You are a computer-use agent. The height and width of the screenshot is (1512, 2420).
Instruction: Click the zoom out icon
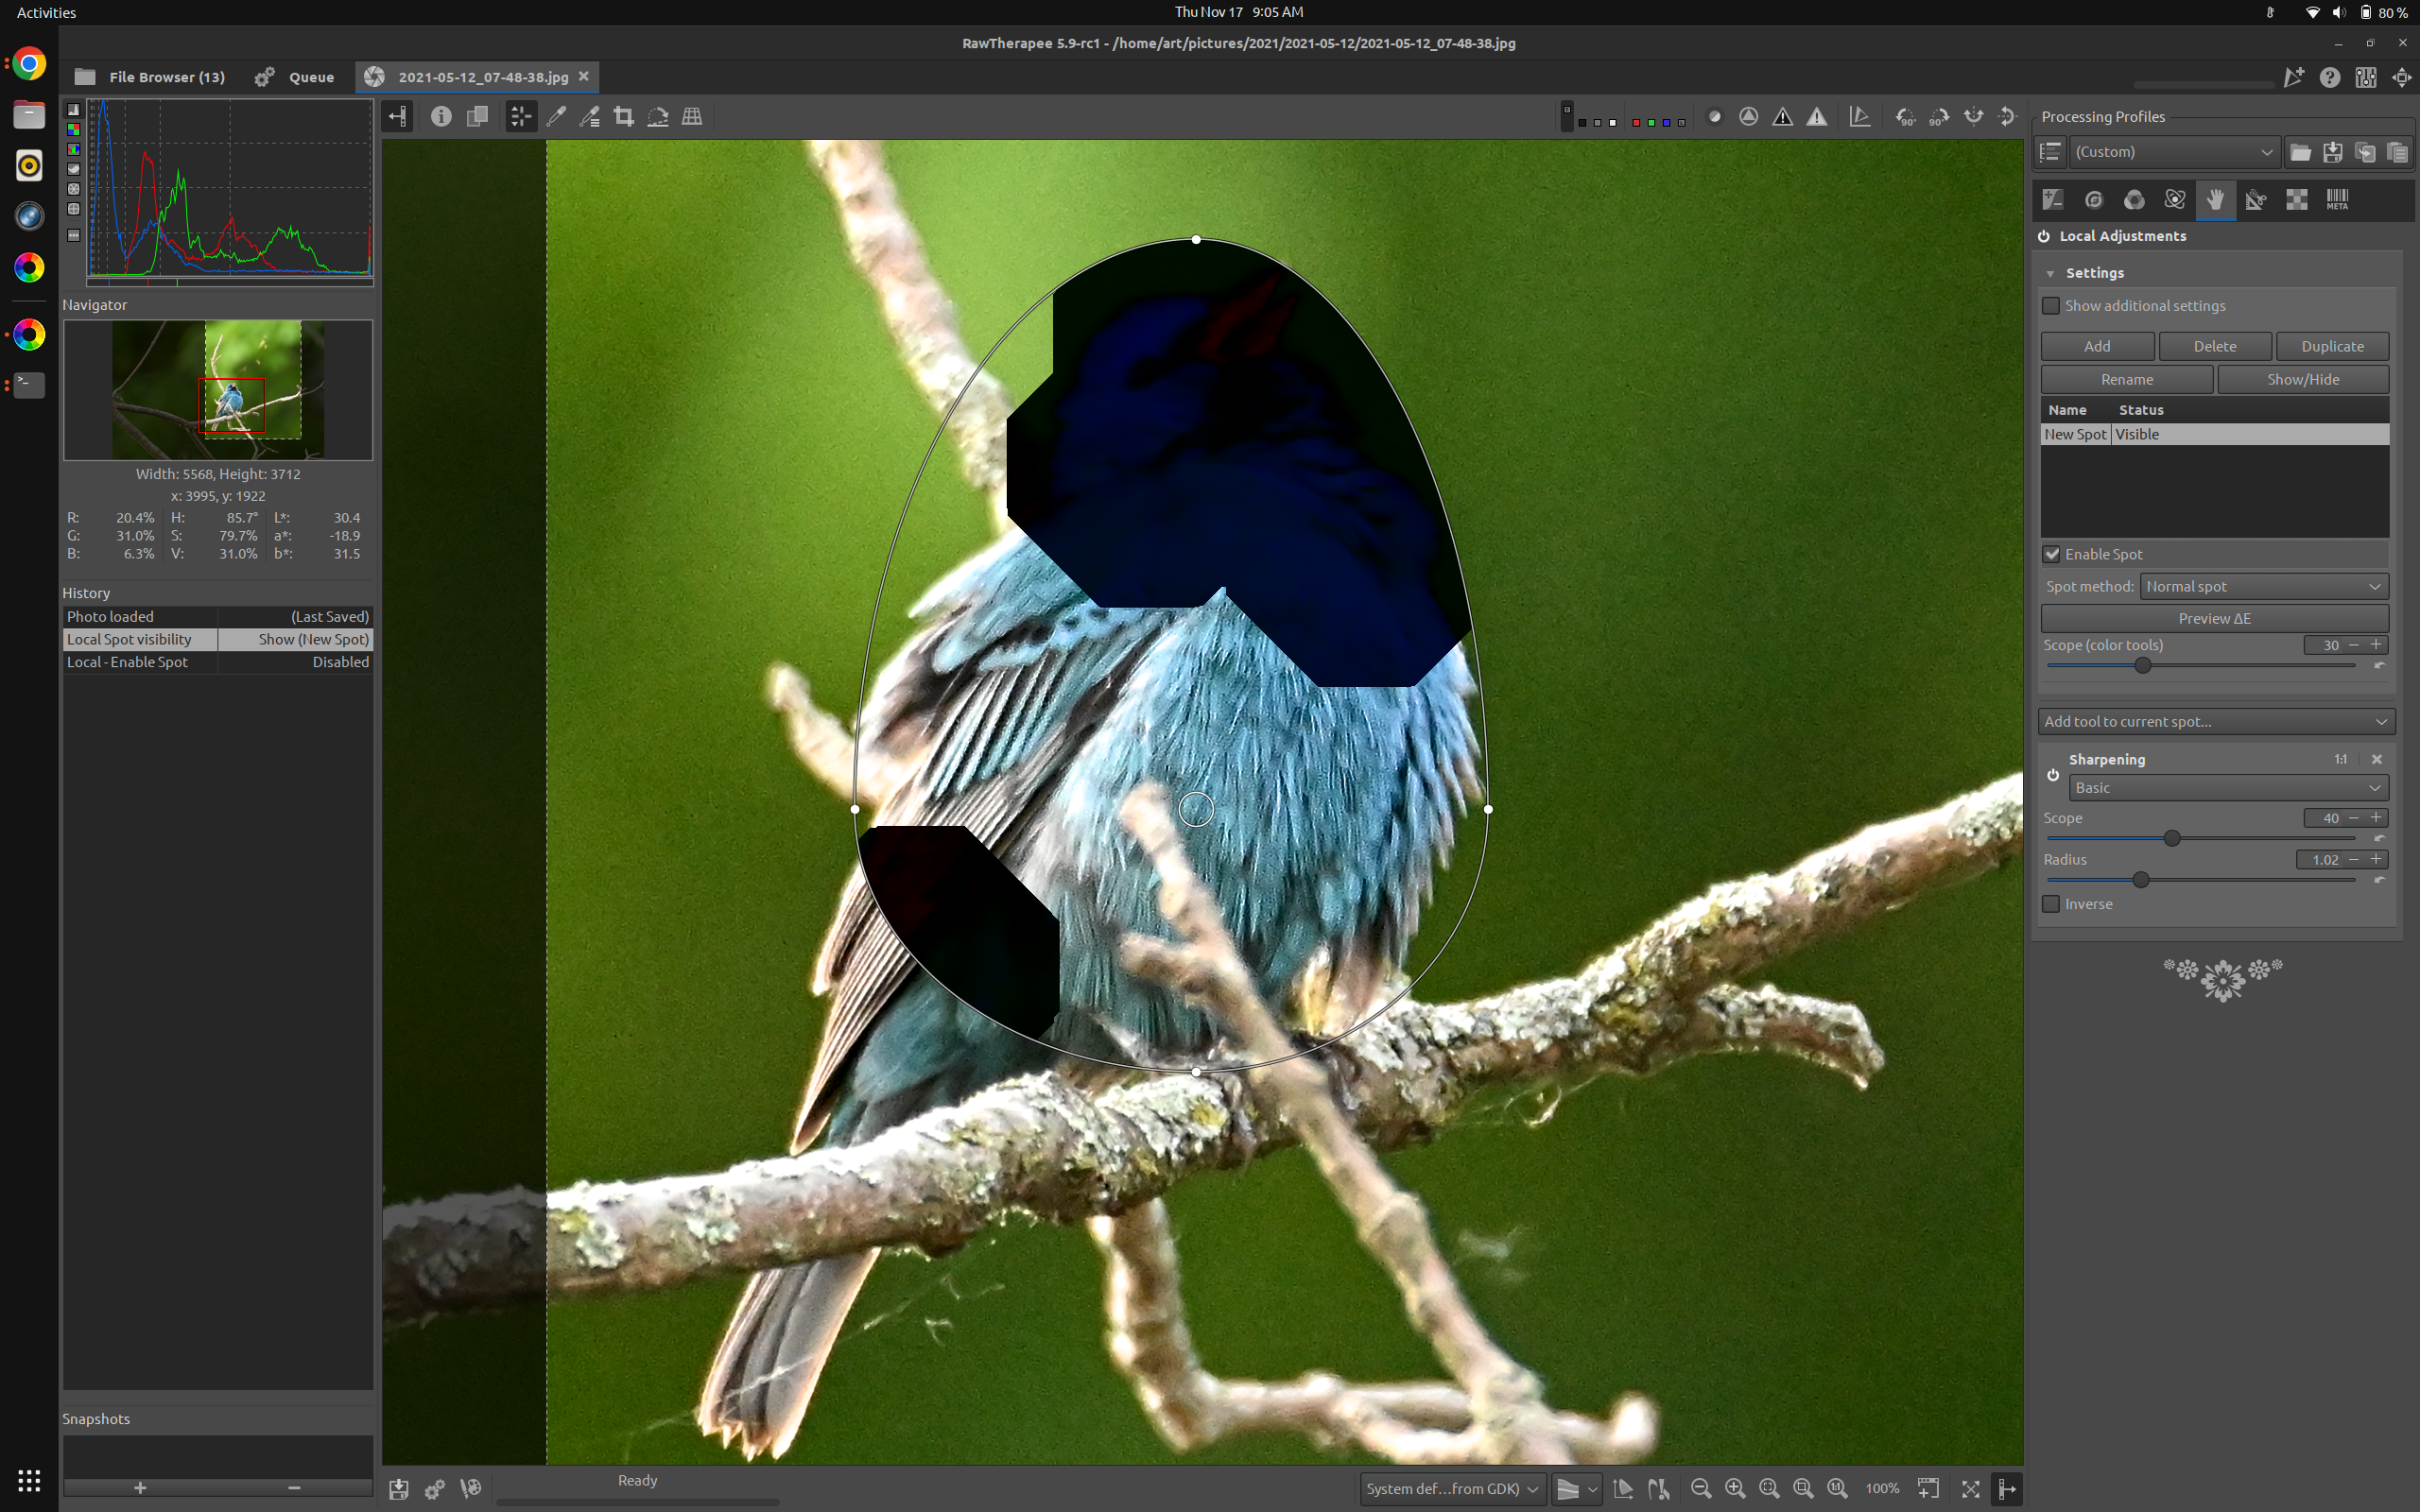coord(1700,1488)
